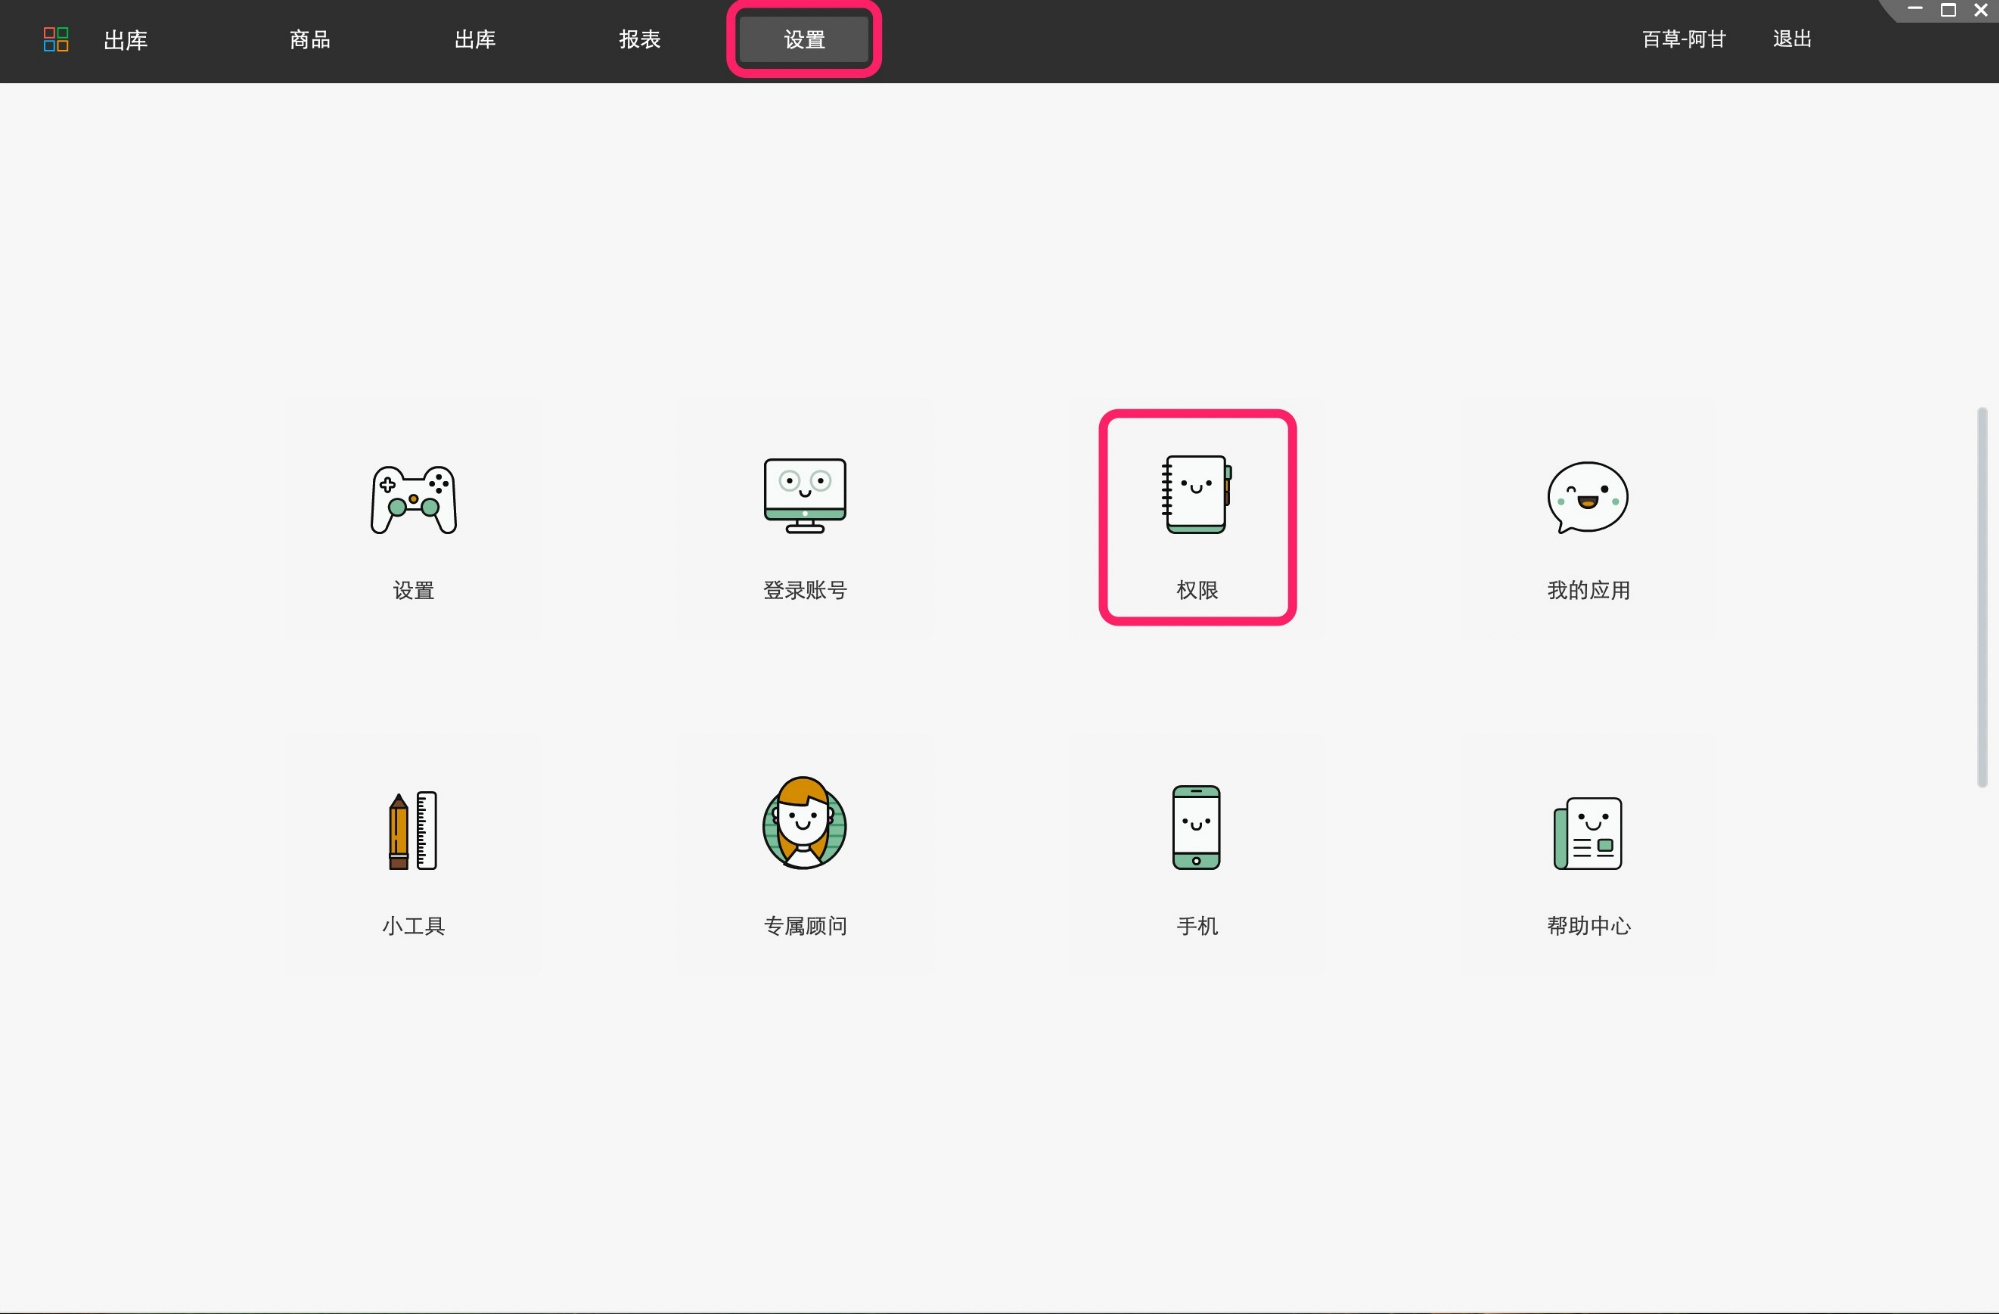Switch to the 报表 menu tab
The image size is (1999, 1314).
(640, 39)
